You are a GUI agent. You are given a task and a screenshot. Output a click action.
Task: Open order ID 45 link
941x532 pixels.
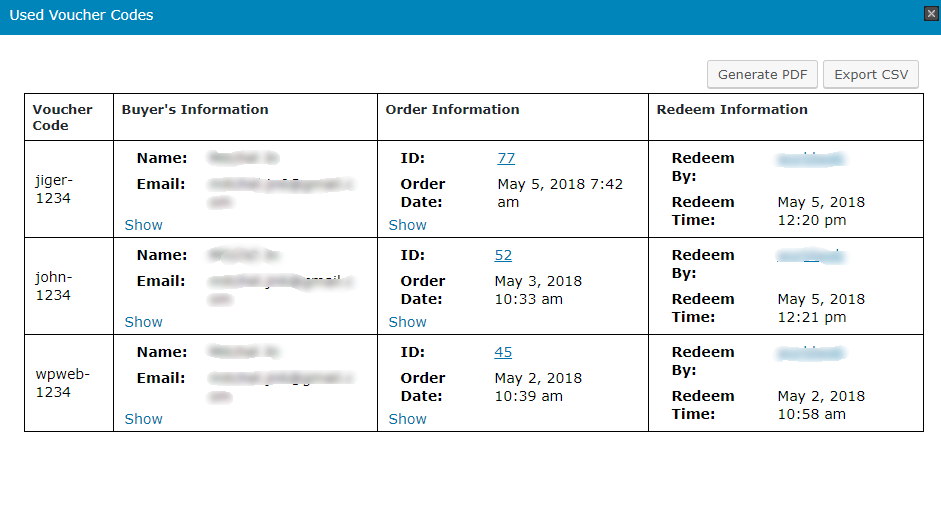click(503, 352)
